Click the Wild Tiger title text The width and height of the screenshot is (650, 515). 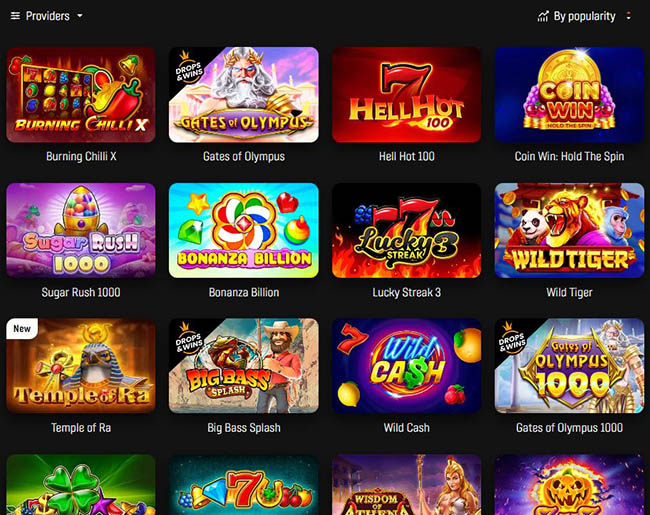tap(569, 292)
